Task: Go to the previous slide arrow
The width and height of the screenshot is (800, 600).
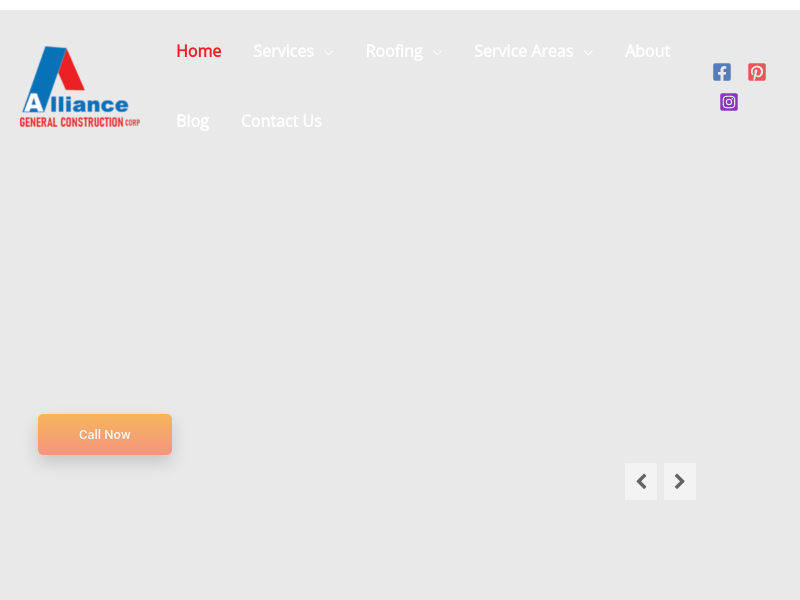Action: (641, 481)
